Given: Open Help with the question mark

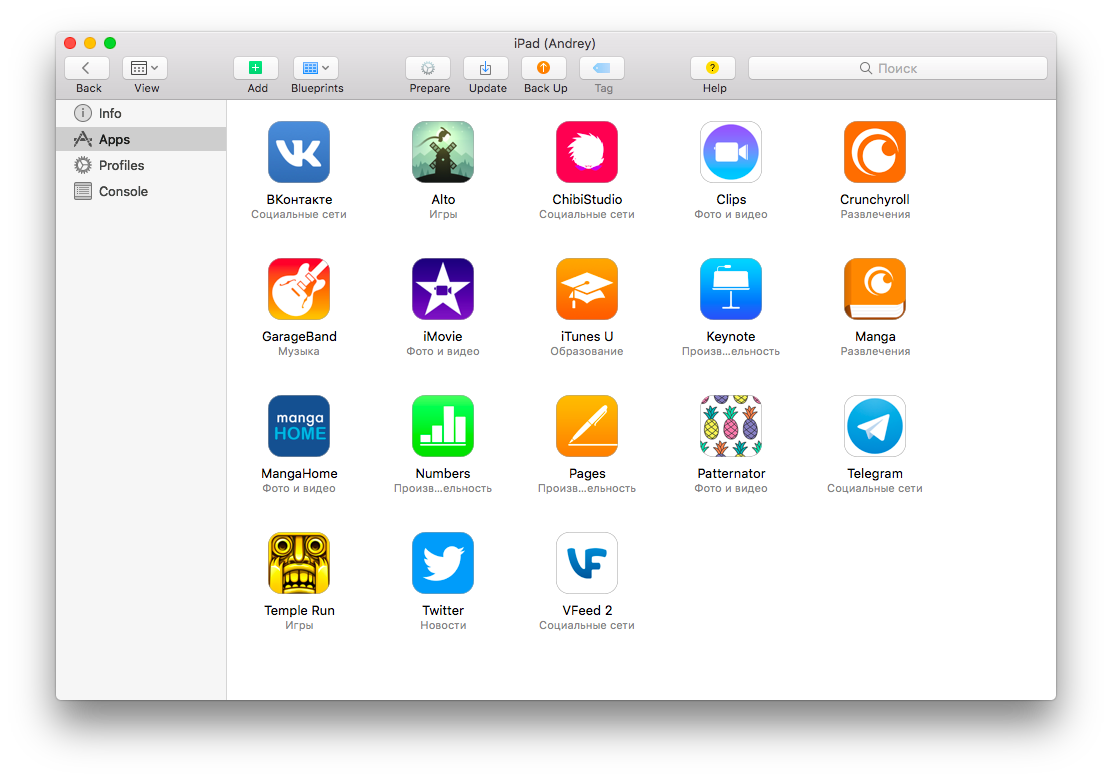Looking at the screenshot, I should pos(713,68).
